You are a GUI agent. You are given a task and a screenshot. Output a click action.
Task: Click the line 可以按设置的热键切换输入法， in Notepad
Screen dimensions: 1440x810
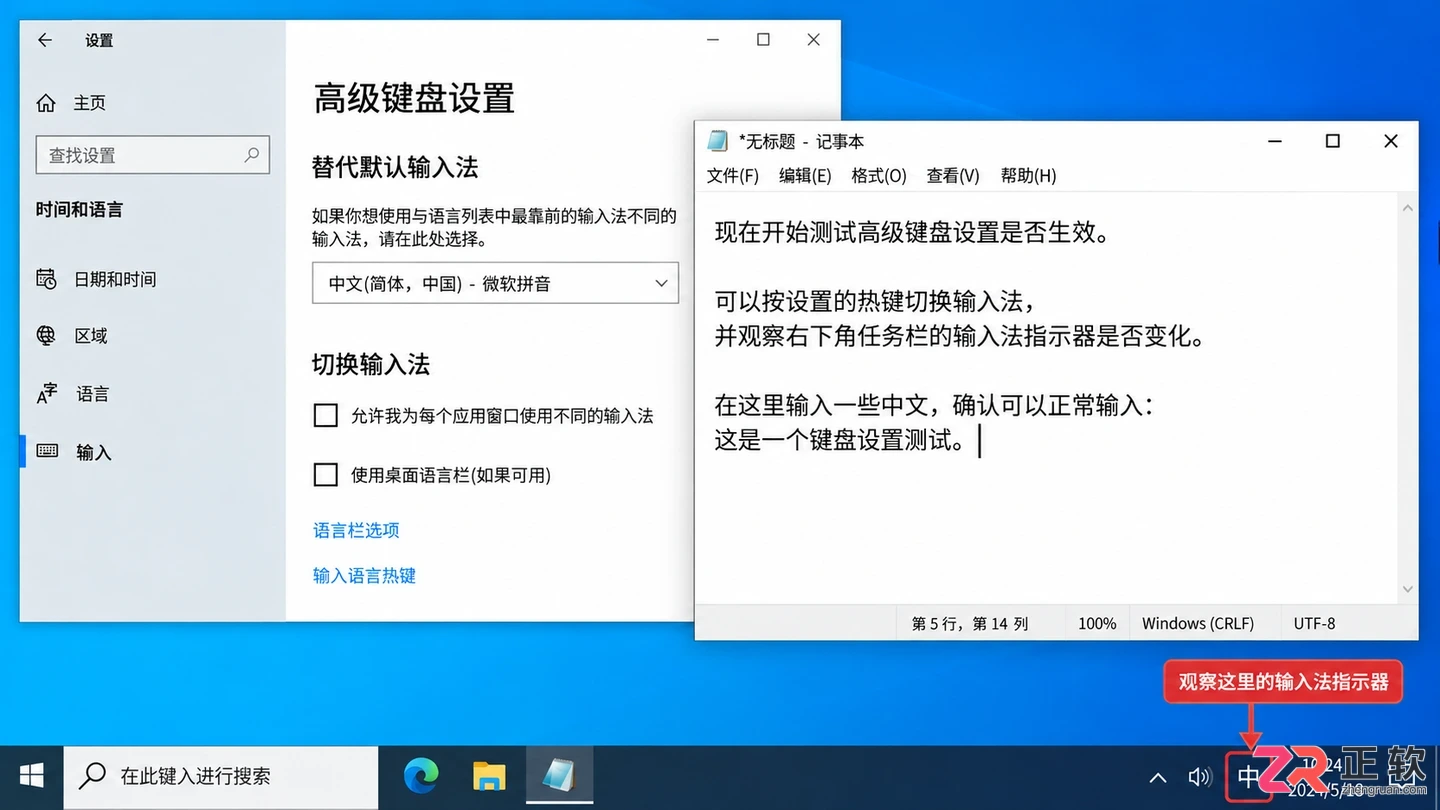pos(875,301)
